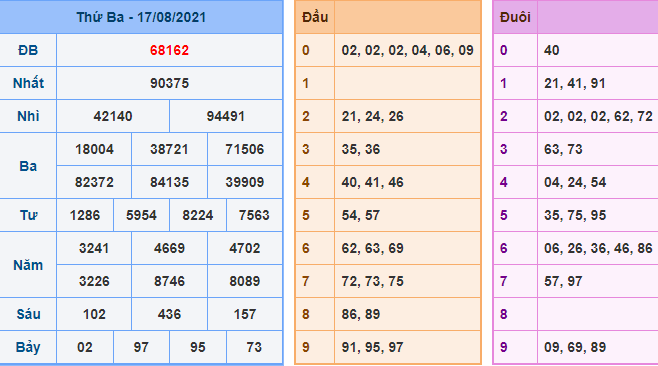658x366 pixels.
Task: Select the Bảy prize number 73
Action: click(254, 348)
